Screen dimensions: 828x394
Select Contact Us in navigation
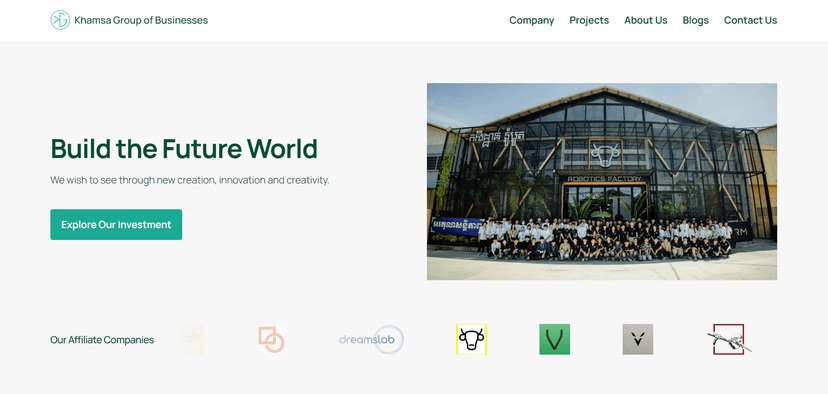[750, 20]
